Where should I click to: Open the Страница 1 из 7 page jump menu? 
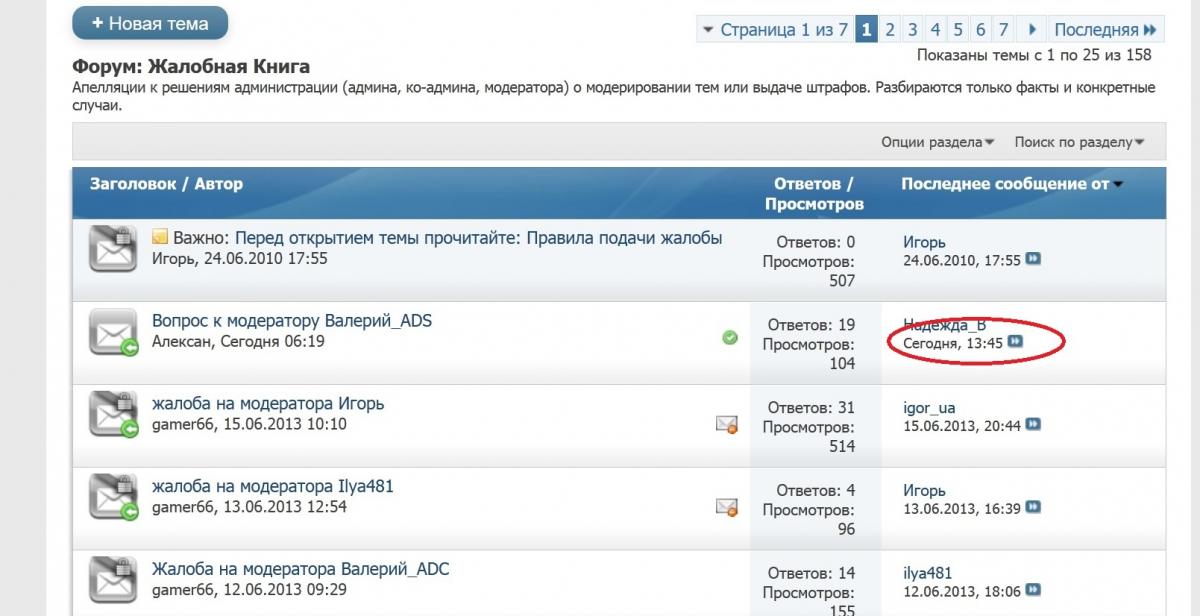pyautogui.click(x=775, y=30)
